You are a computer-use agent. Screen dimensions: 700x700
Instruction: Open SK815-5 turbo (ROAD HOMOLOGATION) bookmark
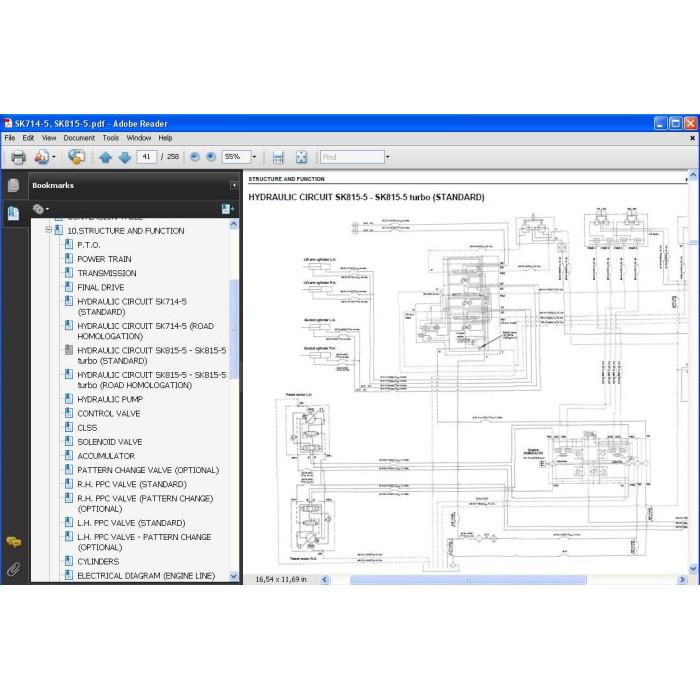tap(152, 380)
